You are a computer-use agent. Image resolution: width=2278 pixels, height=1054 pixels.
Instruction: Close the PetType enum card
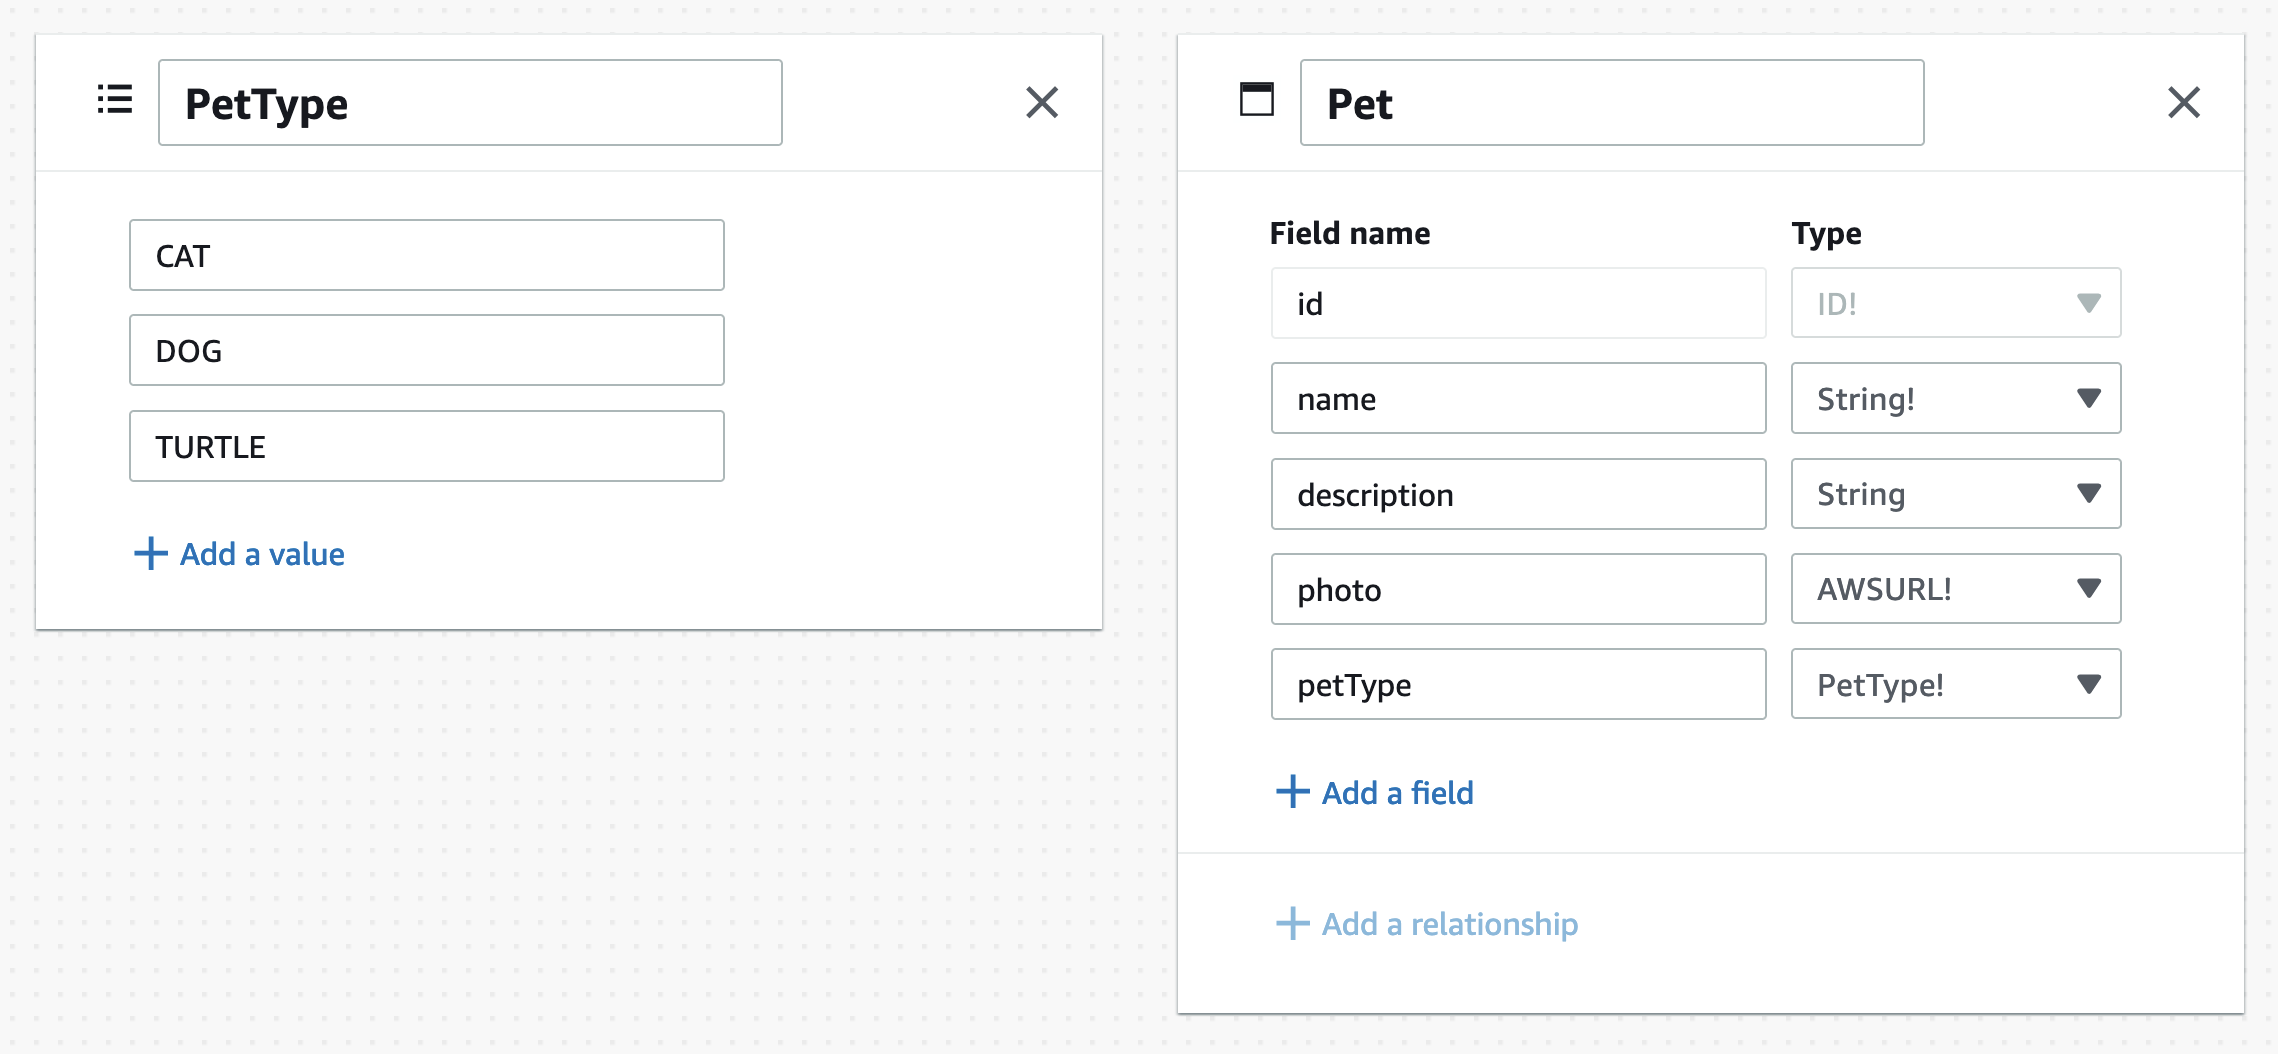[1041, 102]
